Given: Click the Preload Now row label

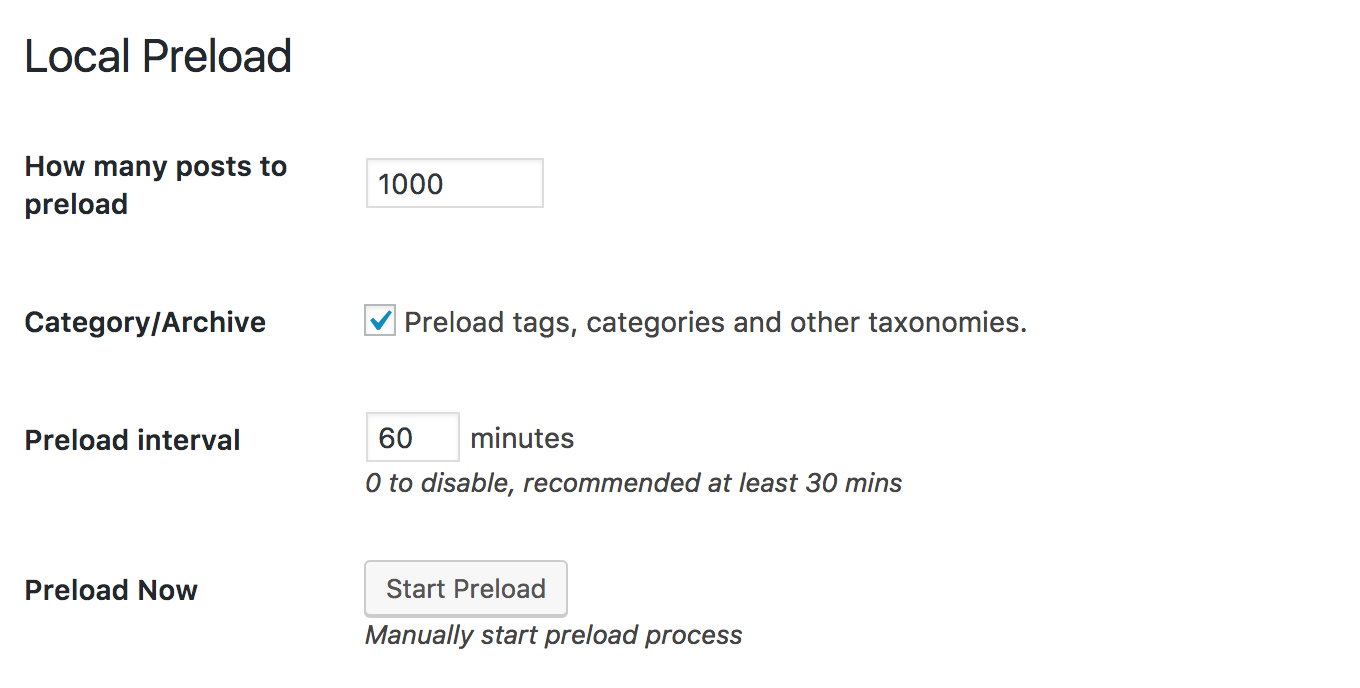Looking at the screenshot, I should pos(111,590).
